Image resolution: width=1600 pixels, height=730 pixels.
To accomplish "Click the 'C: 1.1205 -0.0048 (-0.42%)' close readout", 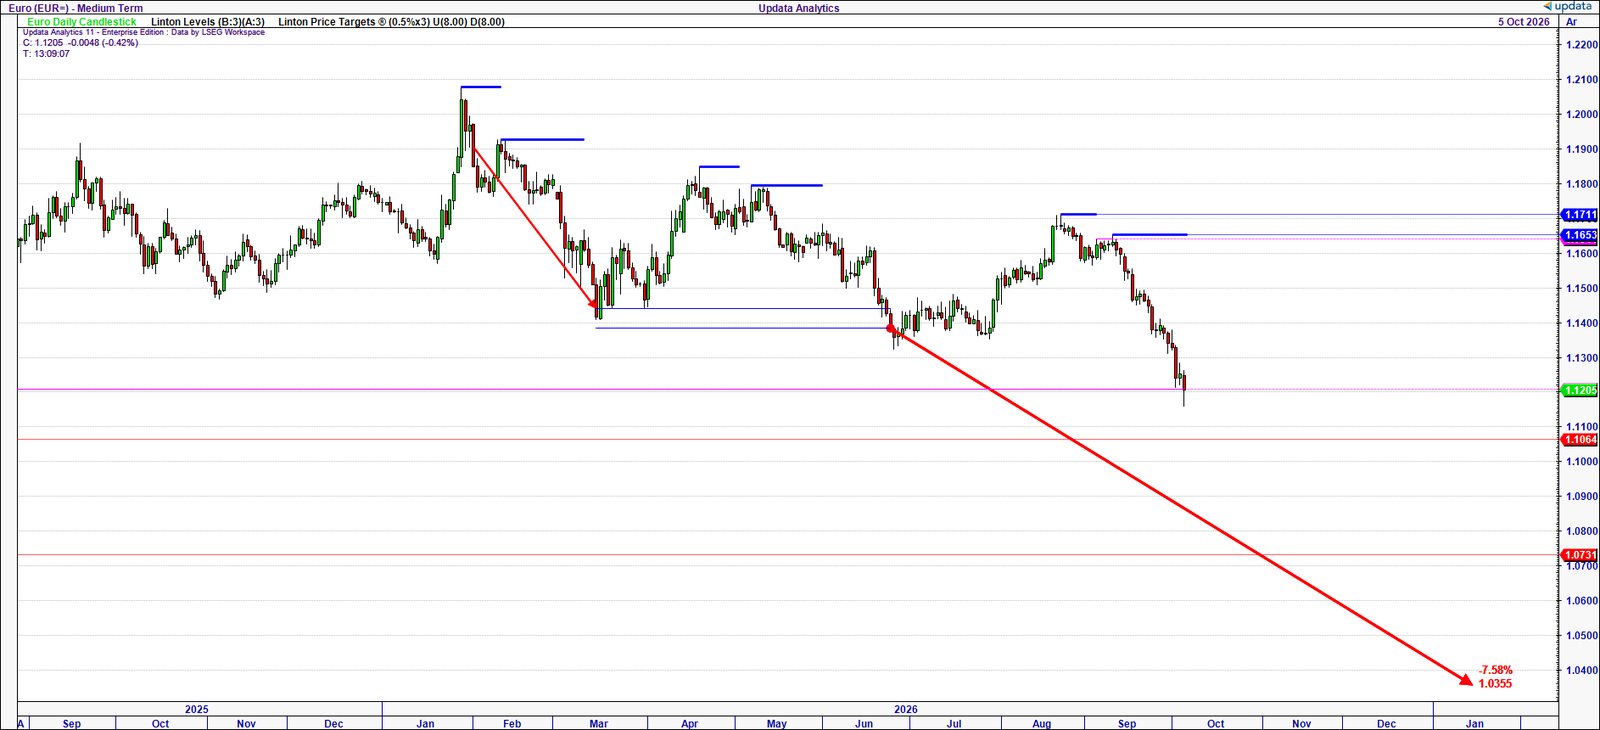I will click(x=80, y=43).
